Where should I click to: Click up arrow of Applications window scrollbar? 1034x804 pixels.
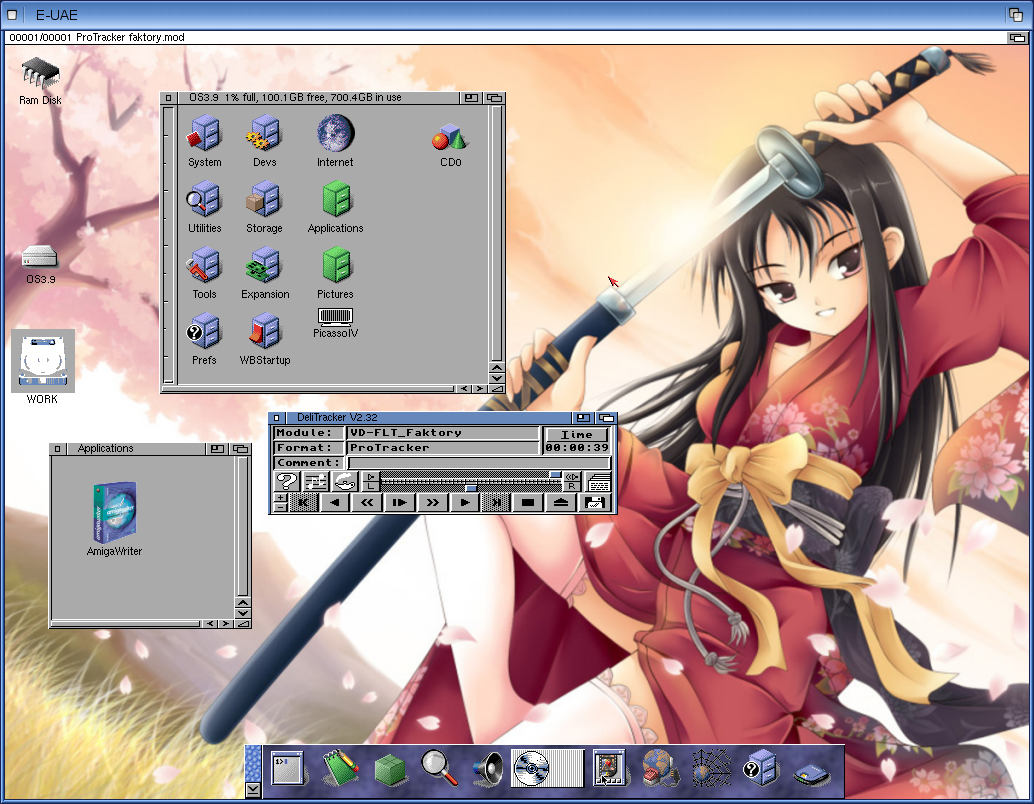coord(243,603)
